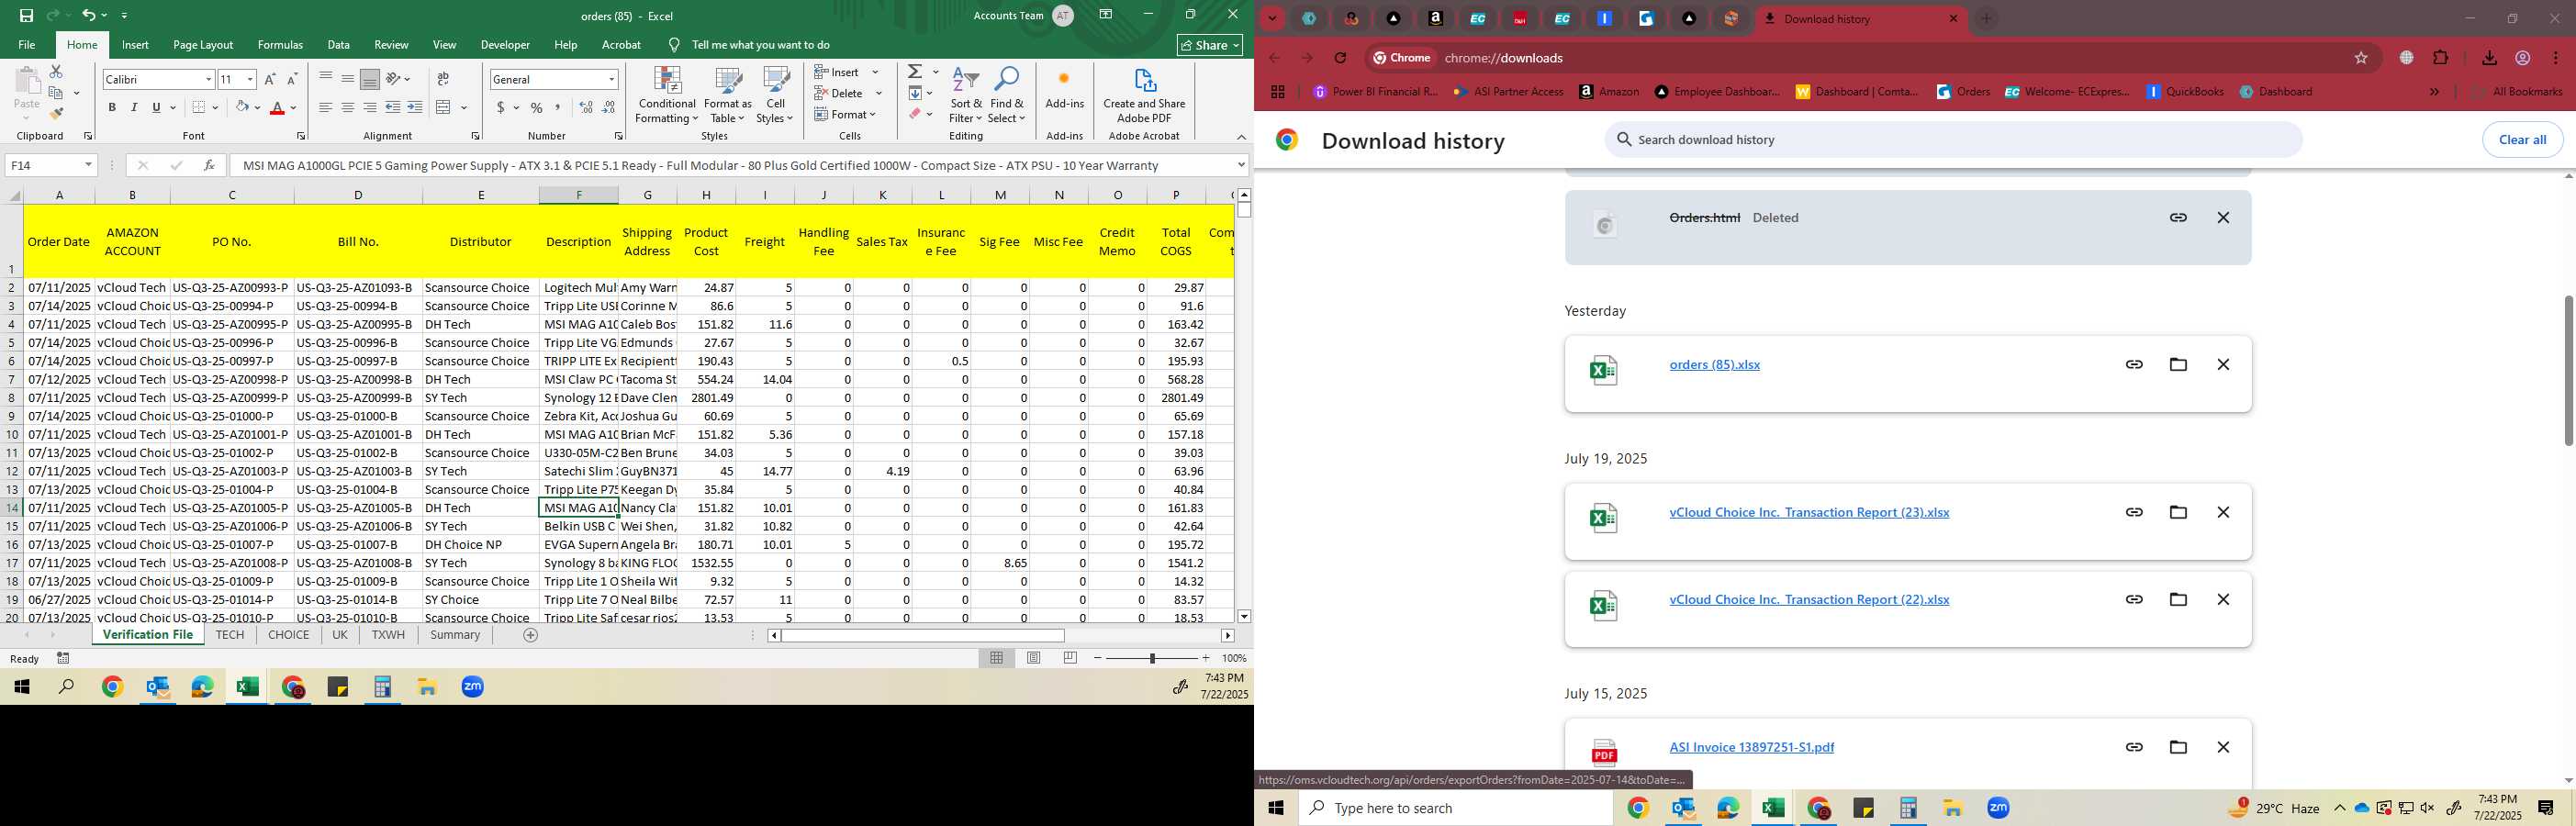This screenshot has width=2576, height=826.
Task: Open Cell Styles gallery
Action: (776, 96)
